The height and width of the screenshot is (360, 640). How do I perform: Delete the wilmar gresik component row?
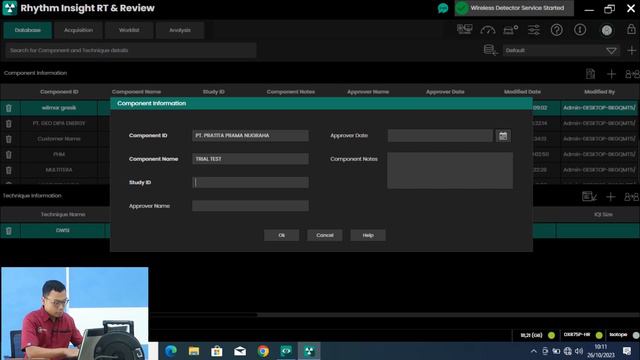pos(9,108)
